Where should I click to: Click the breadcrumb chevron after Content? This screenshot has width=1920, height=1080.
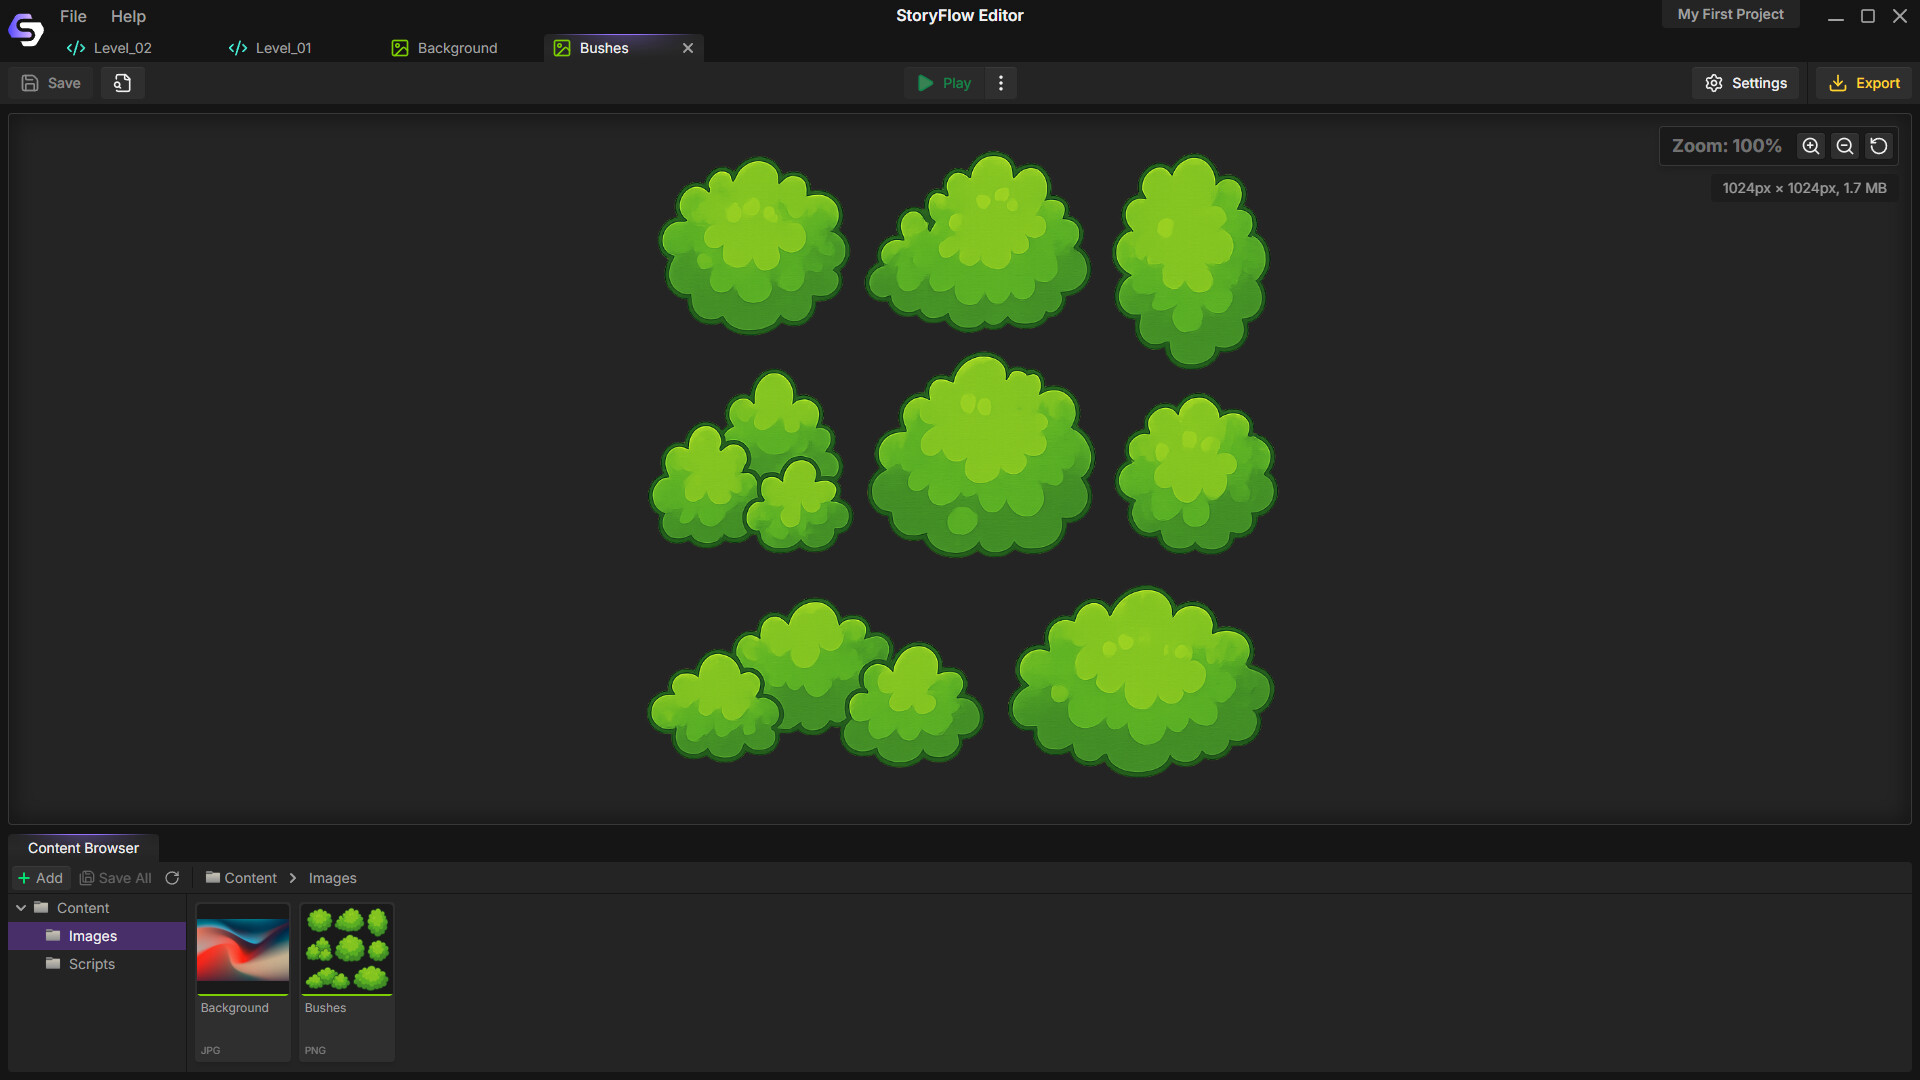(293, 878)
